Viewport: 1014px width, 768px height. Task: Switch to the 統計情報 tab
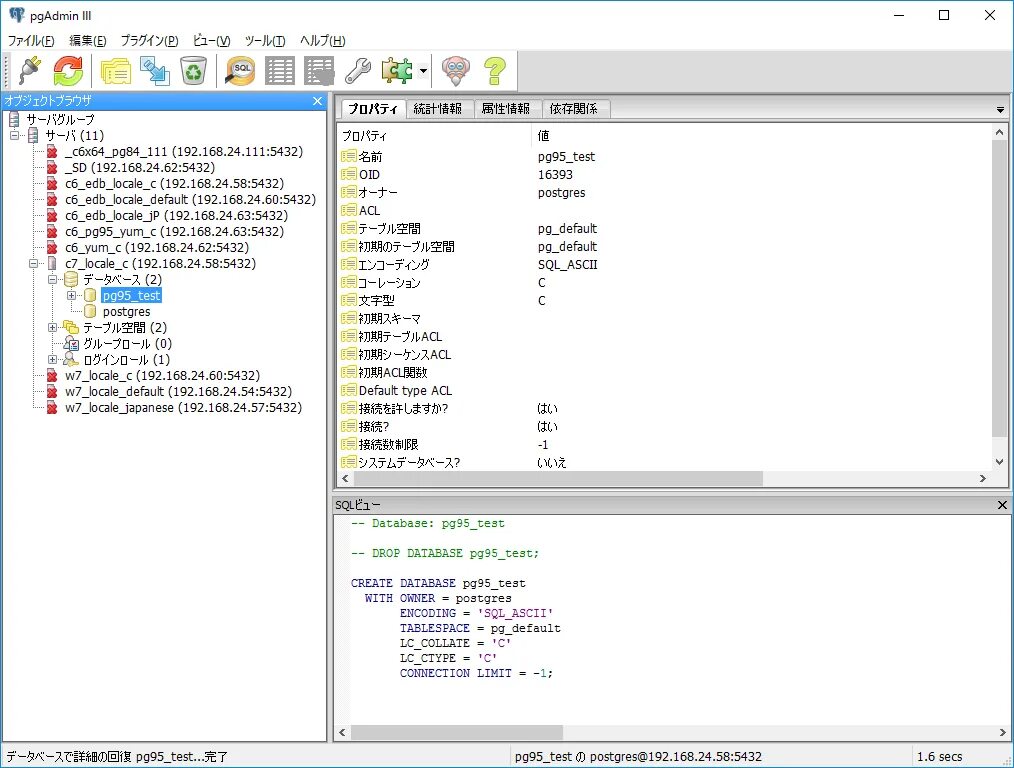tap(438, 109)
